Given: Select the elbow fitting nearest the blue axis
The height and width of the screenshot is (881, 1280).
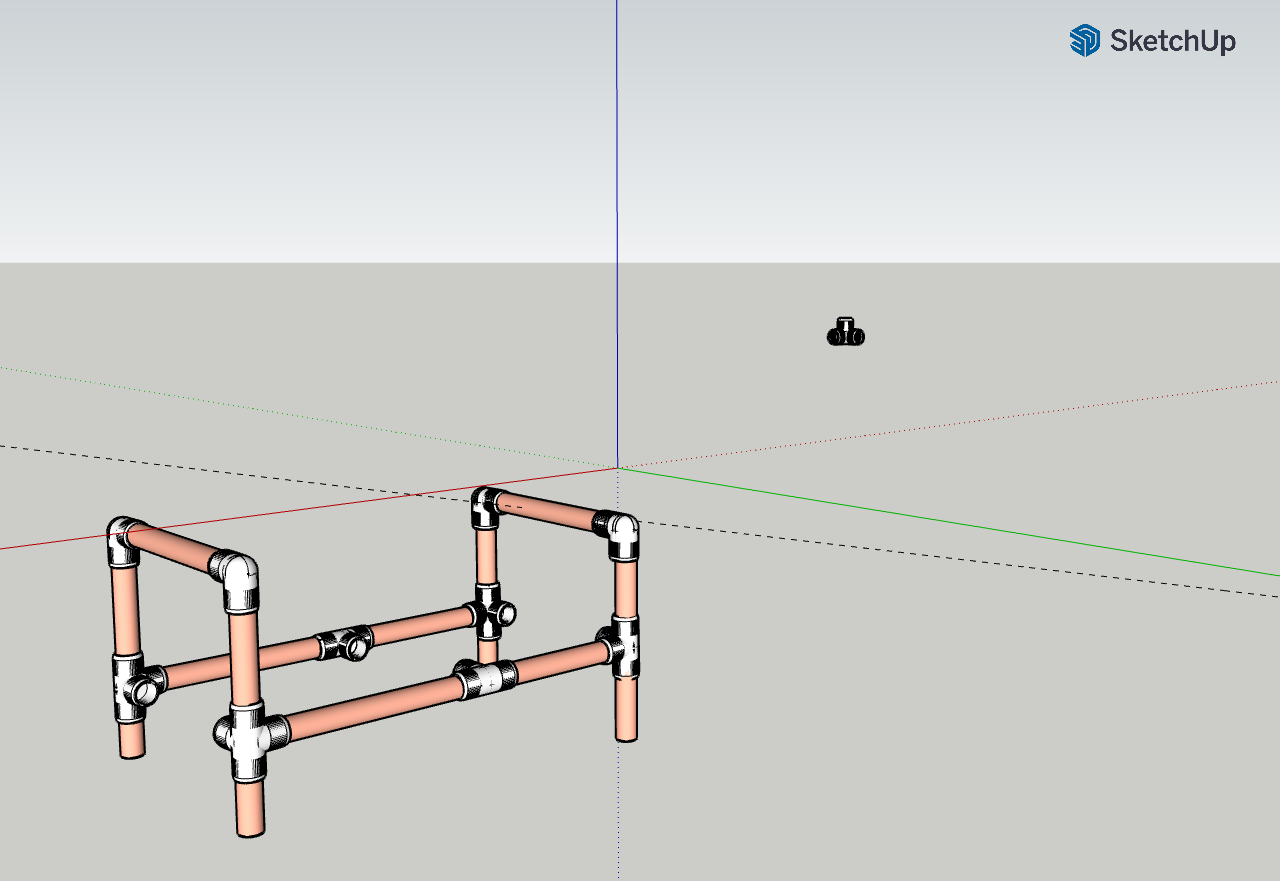Looking at the screenshot, I should tap(618, 536).
